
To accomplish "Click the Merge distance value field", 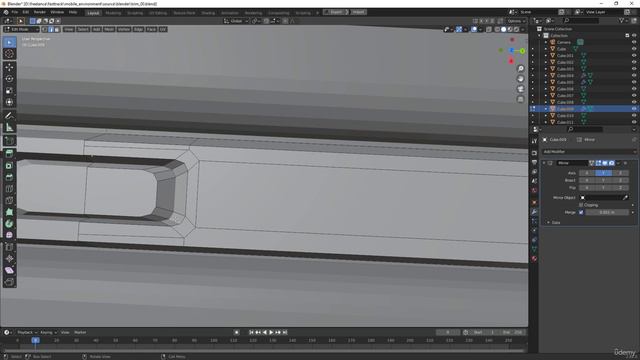I will tap(607, 212).
